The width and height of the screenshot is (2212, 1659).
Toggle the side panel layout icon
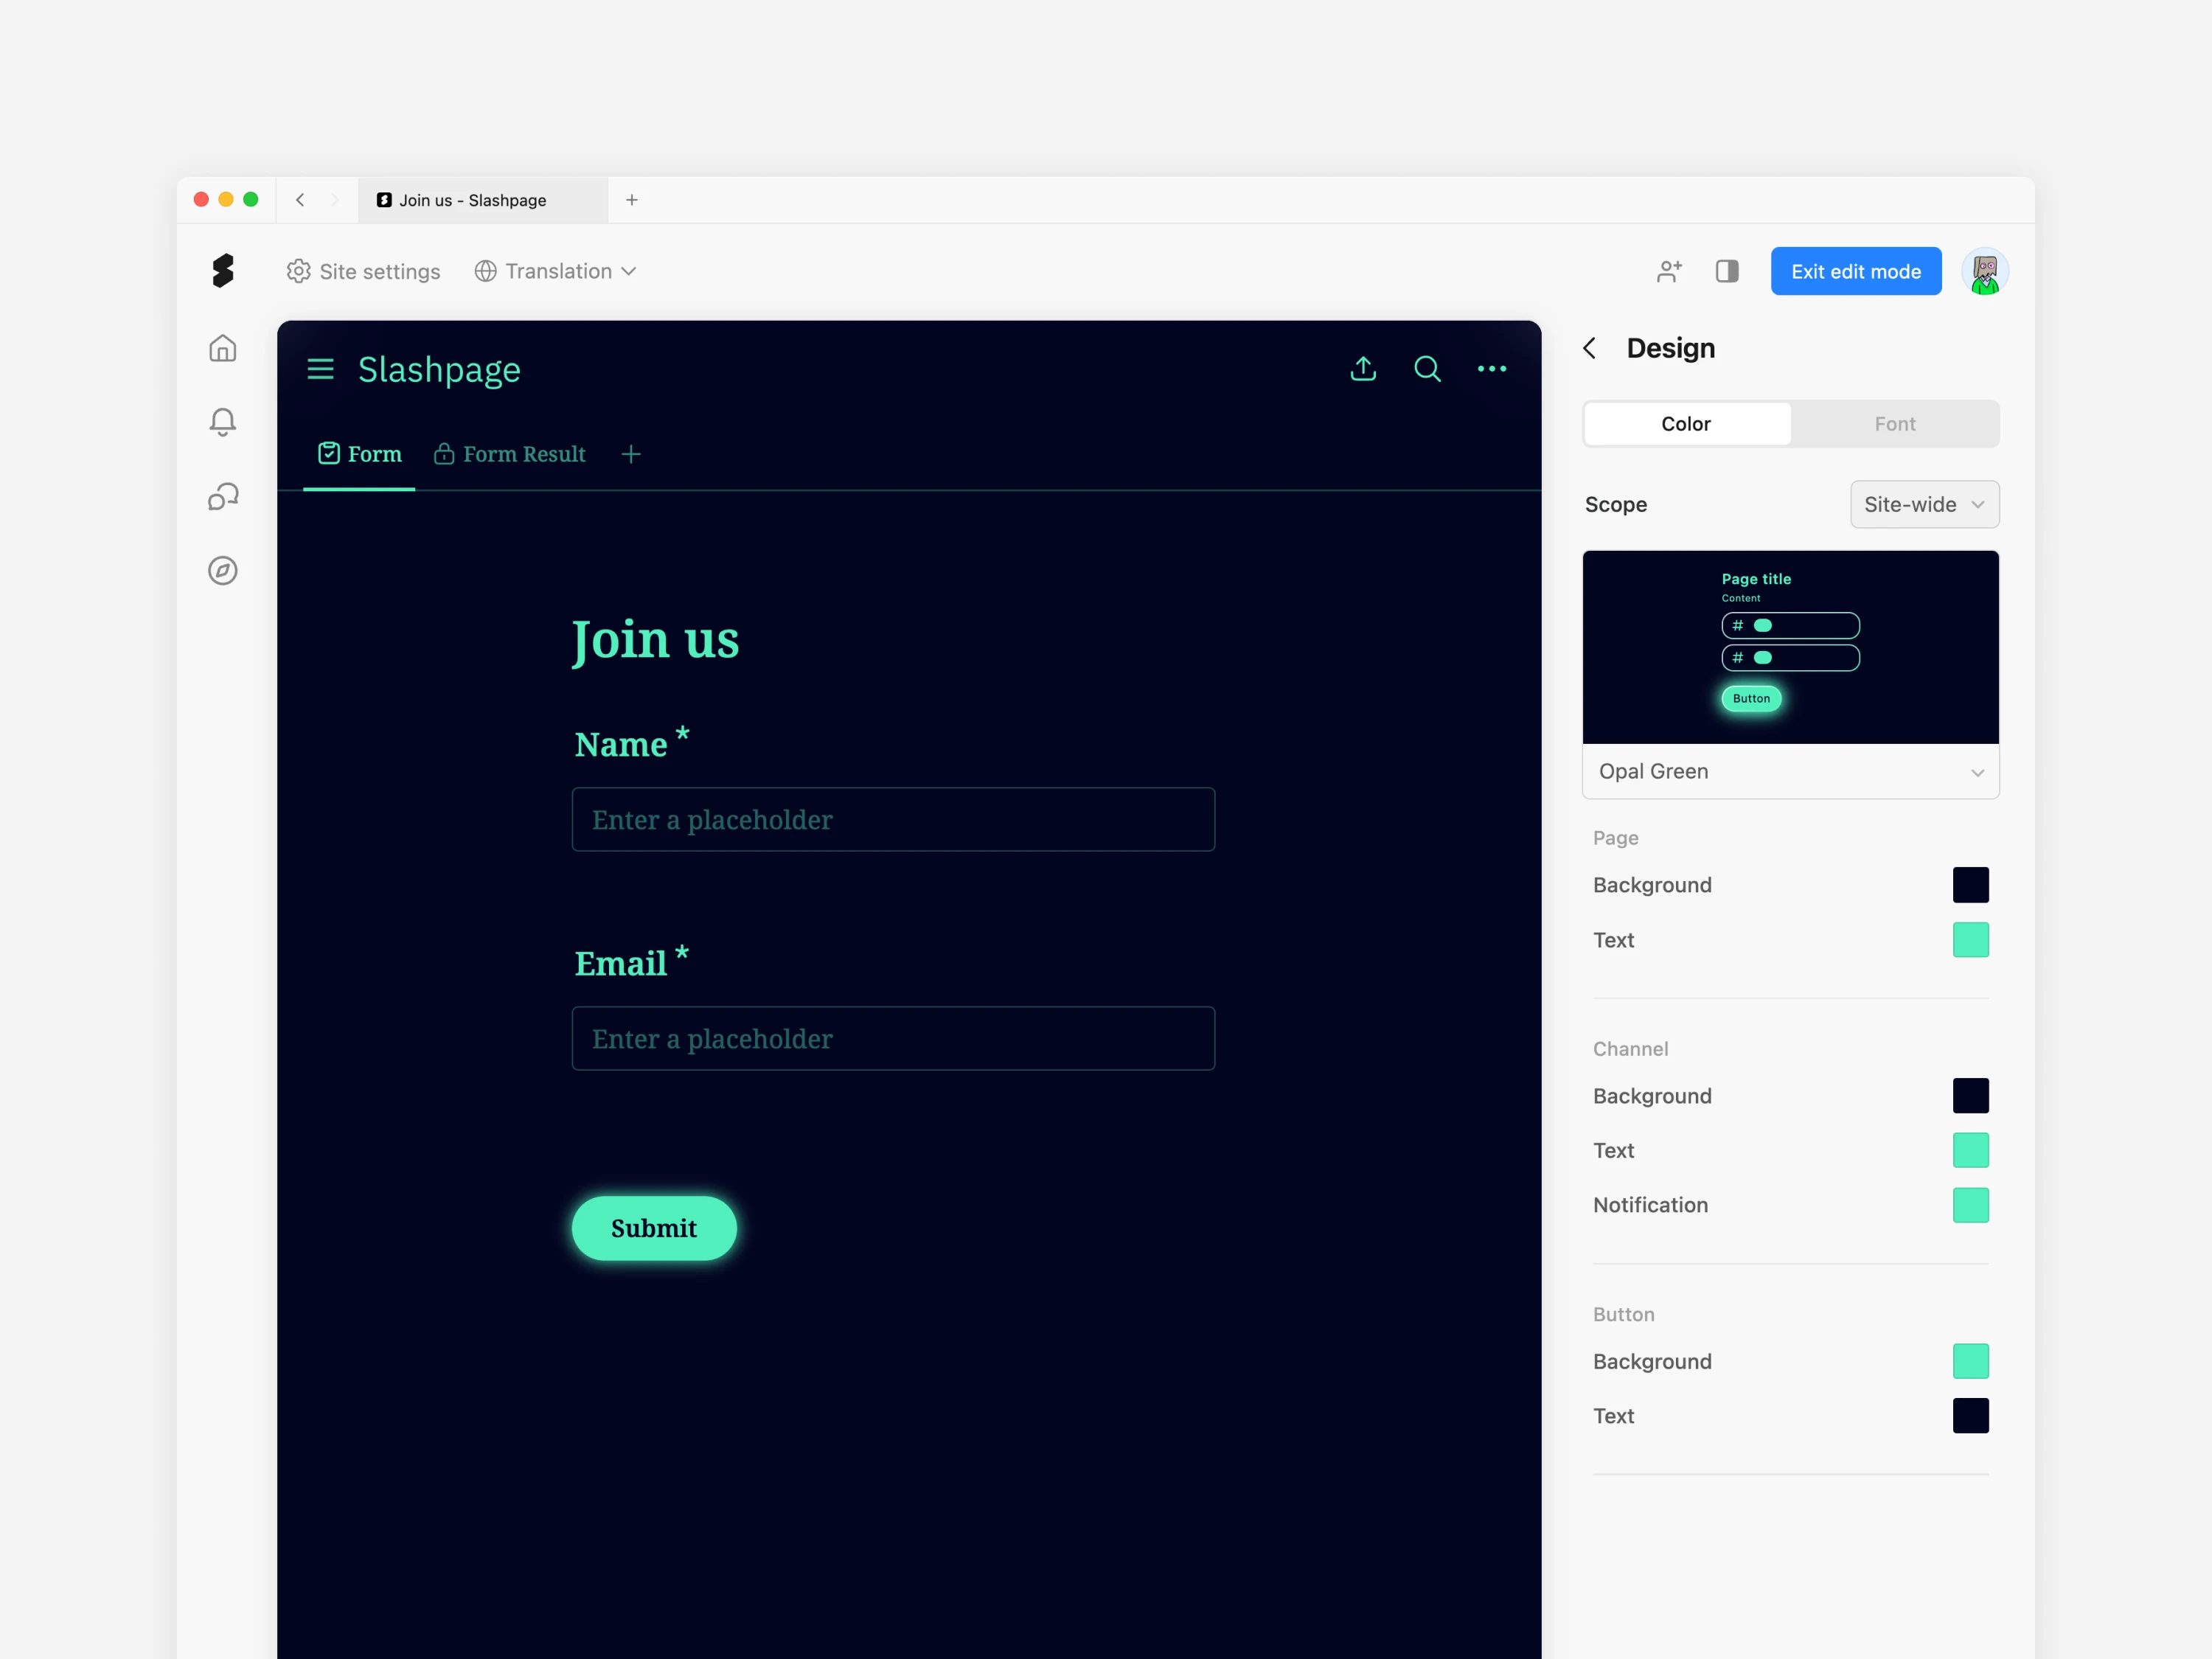point(1727,271)
